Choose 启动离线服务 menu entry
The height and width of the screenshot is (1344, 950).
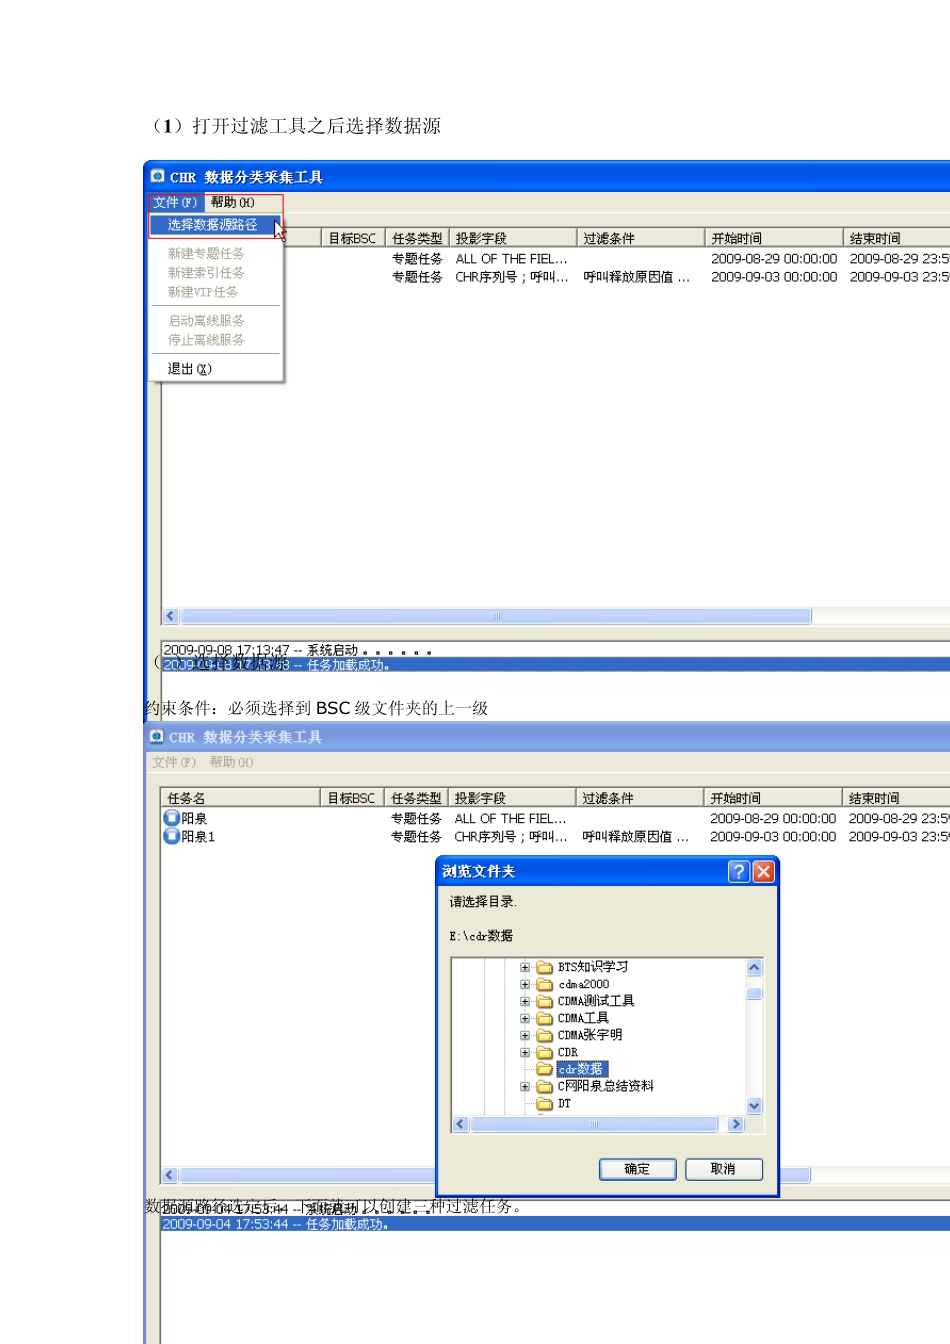(206, 321)
